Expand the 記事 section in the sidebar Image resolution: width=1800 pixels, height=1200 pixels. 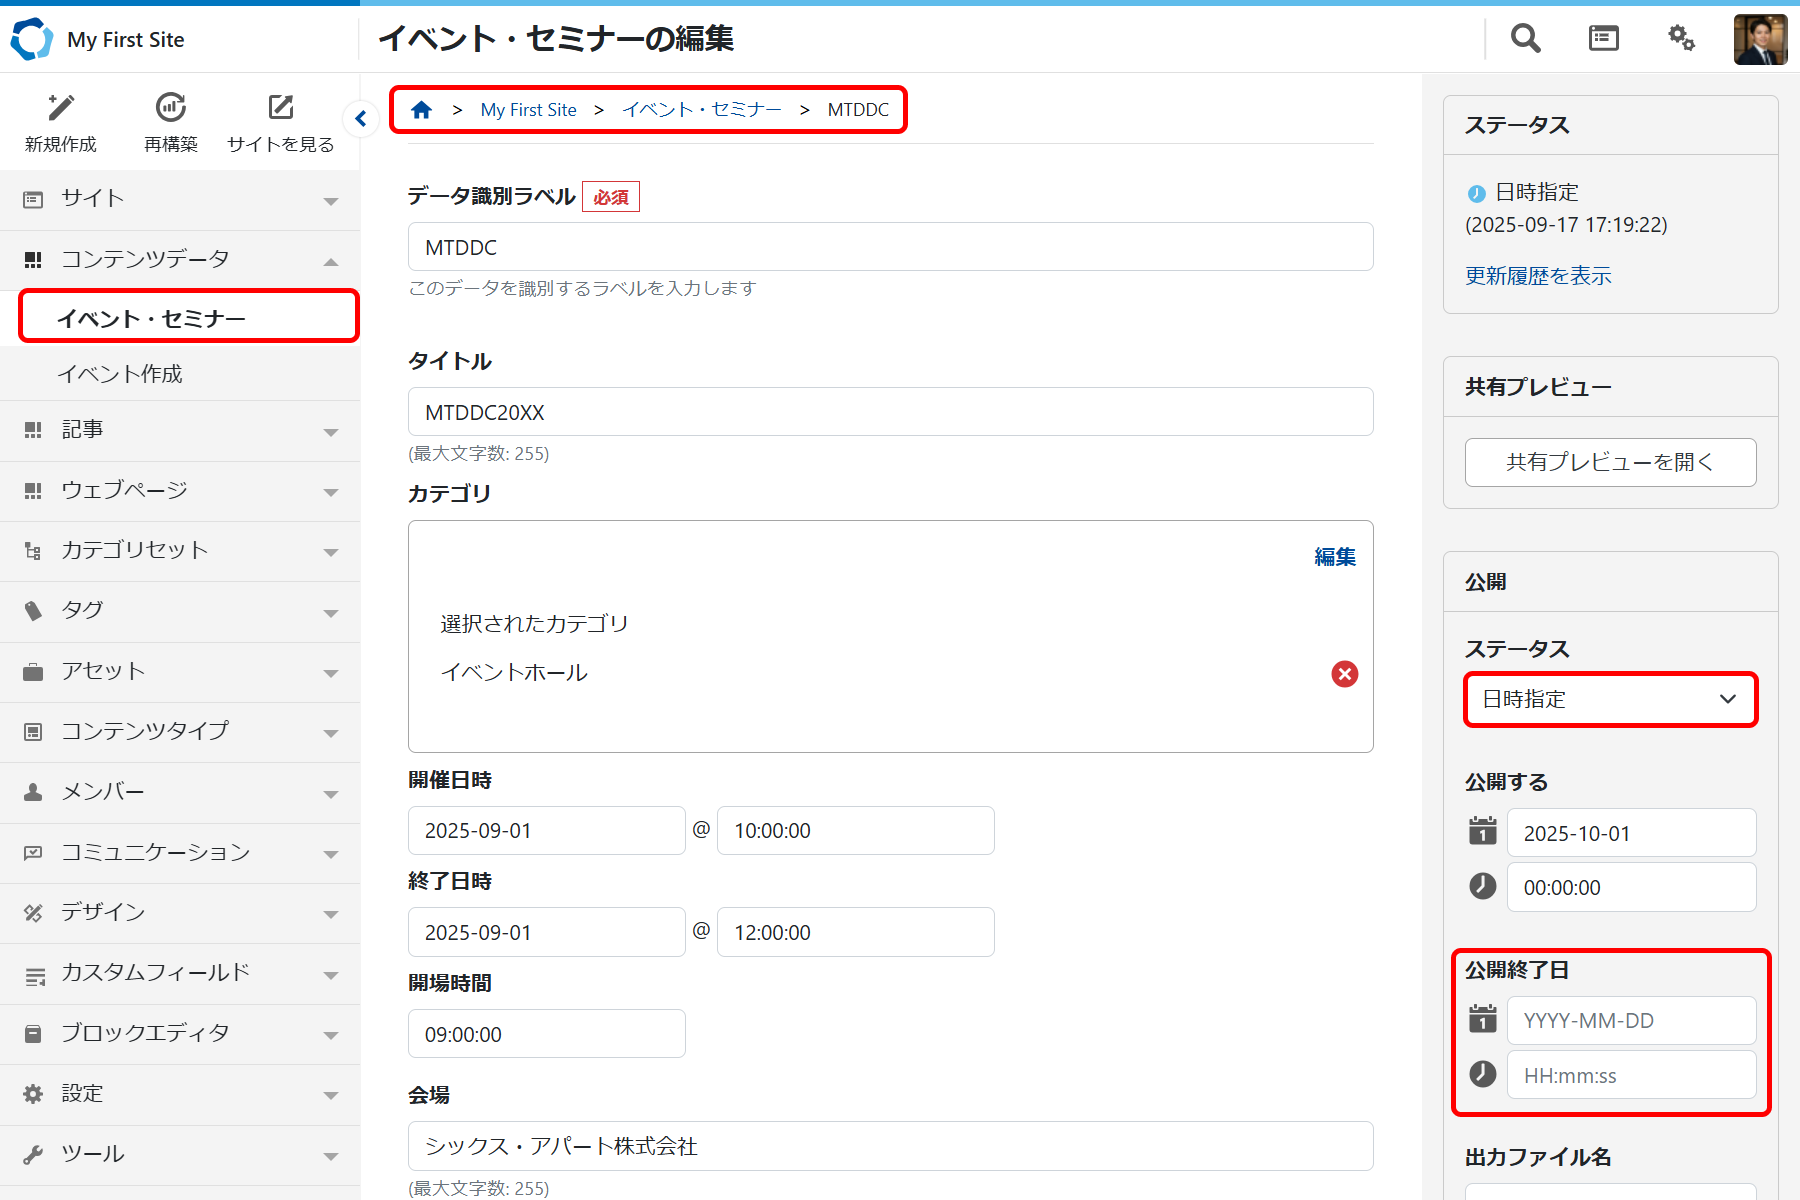pos(331,431)
